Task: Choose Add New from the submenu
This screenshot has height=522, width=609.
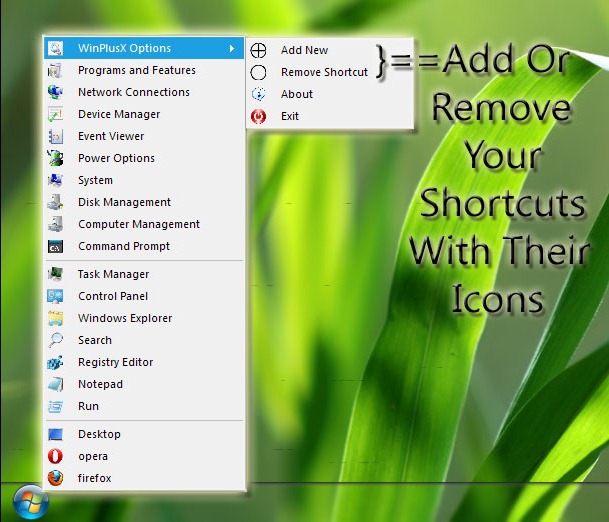Action: coord(304,50)
